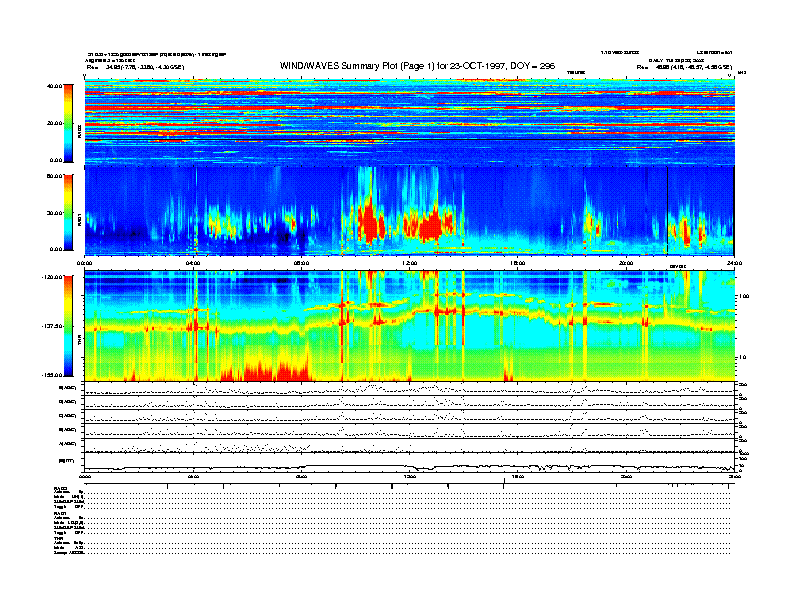
Task: Click the -137.50 label on TNR scale
Action: click(52, 326)
